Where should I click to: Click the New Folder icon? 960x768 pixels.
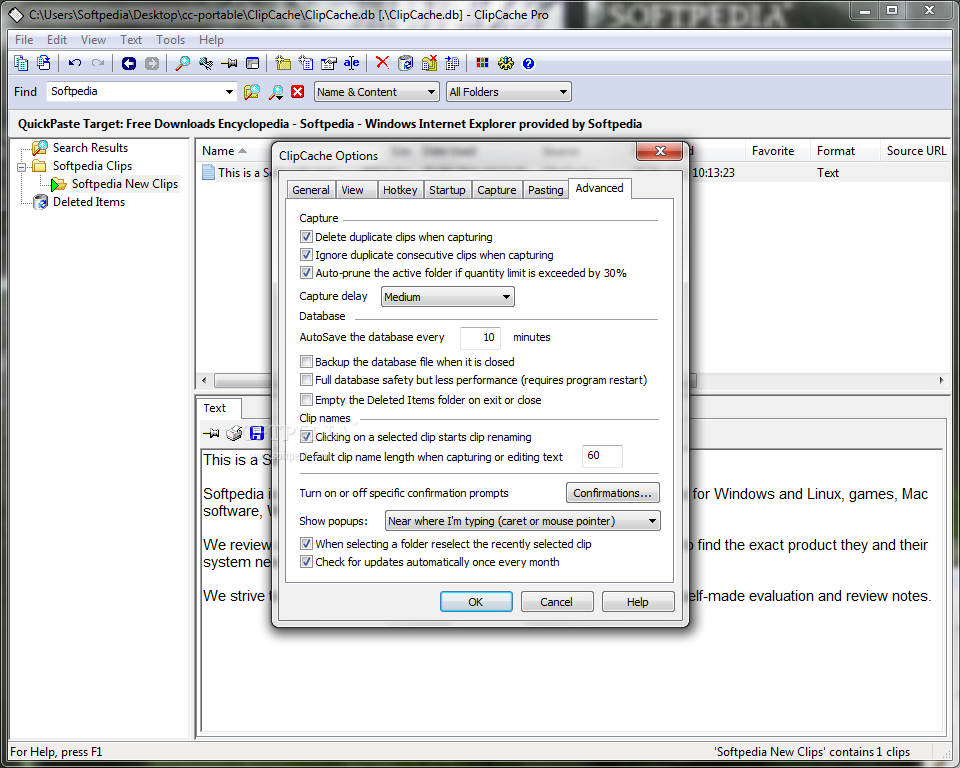point(283,63)
